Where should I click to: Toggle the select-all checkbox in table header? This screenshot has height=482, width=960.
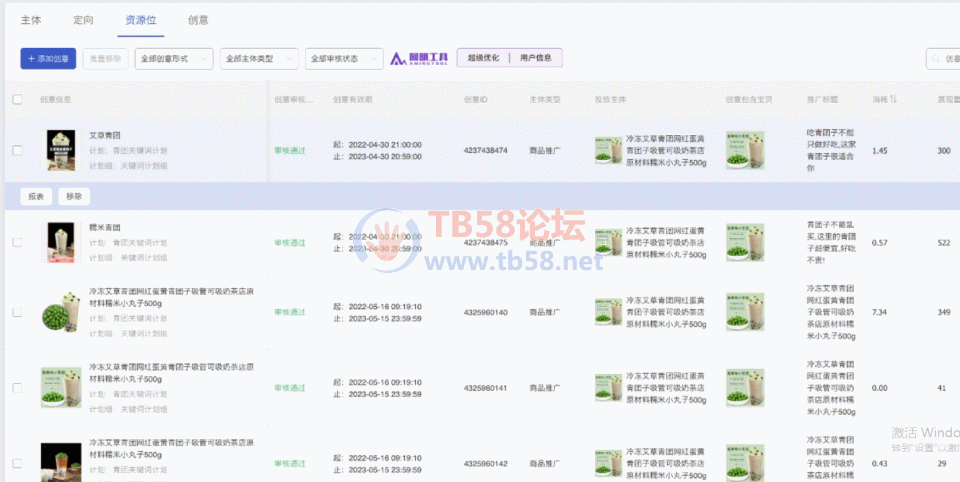click(x=17, y=100)
